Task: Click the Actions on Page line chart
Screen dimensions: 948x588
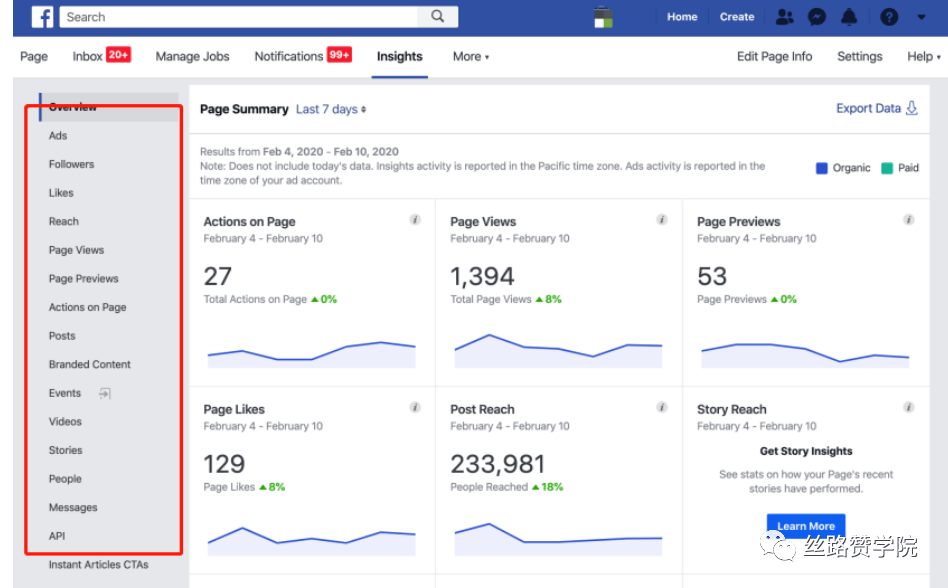Action: pyautogui.click(x=311, y=354)
